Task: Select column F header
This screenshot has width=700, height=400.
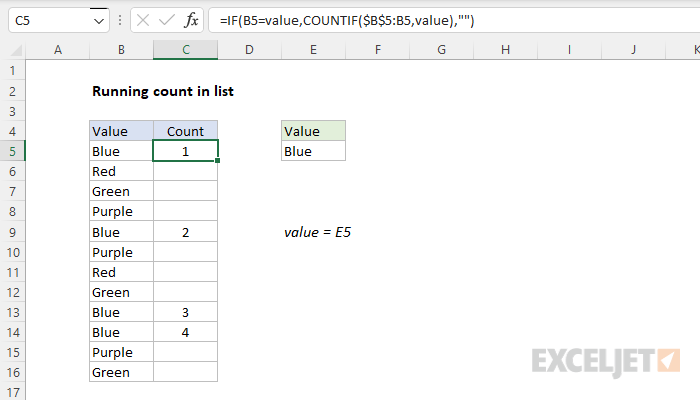Action: pyautogui.click(x=378, y=50)
